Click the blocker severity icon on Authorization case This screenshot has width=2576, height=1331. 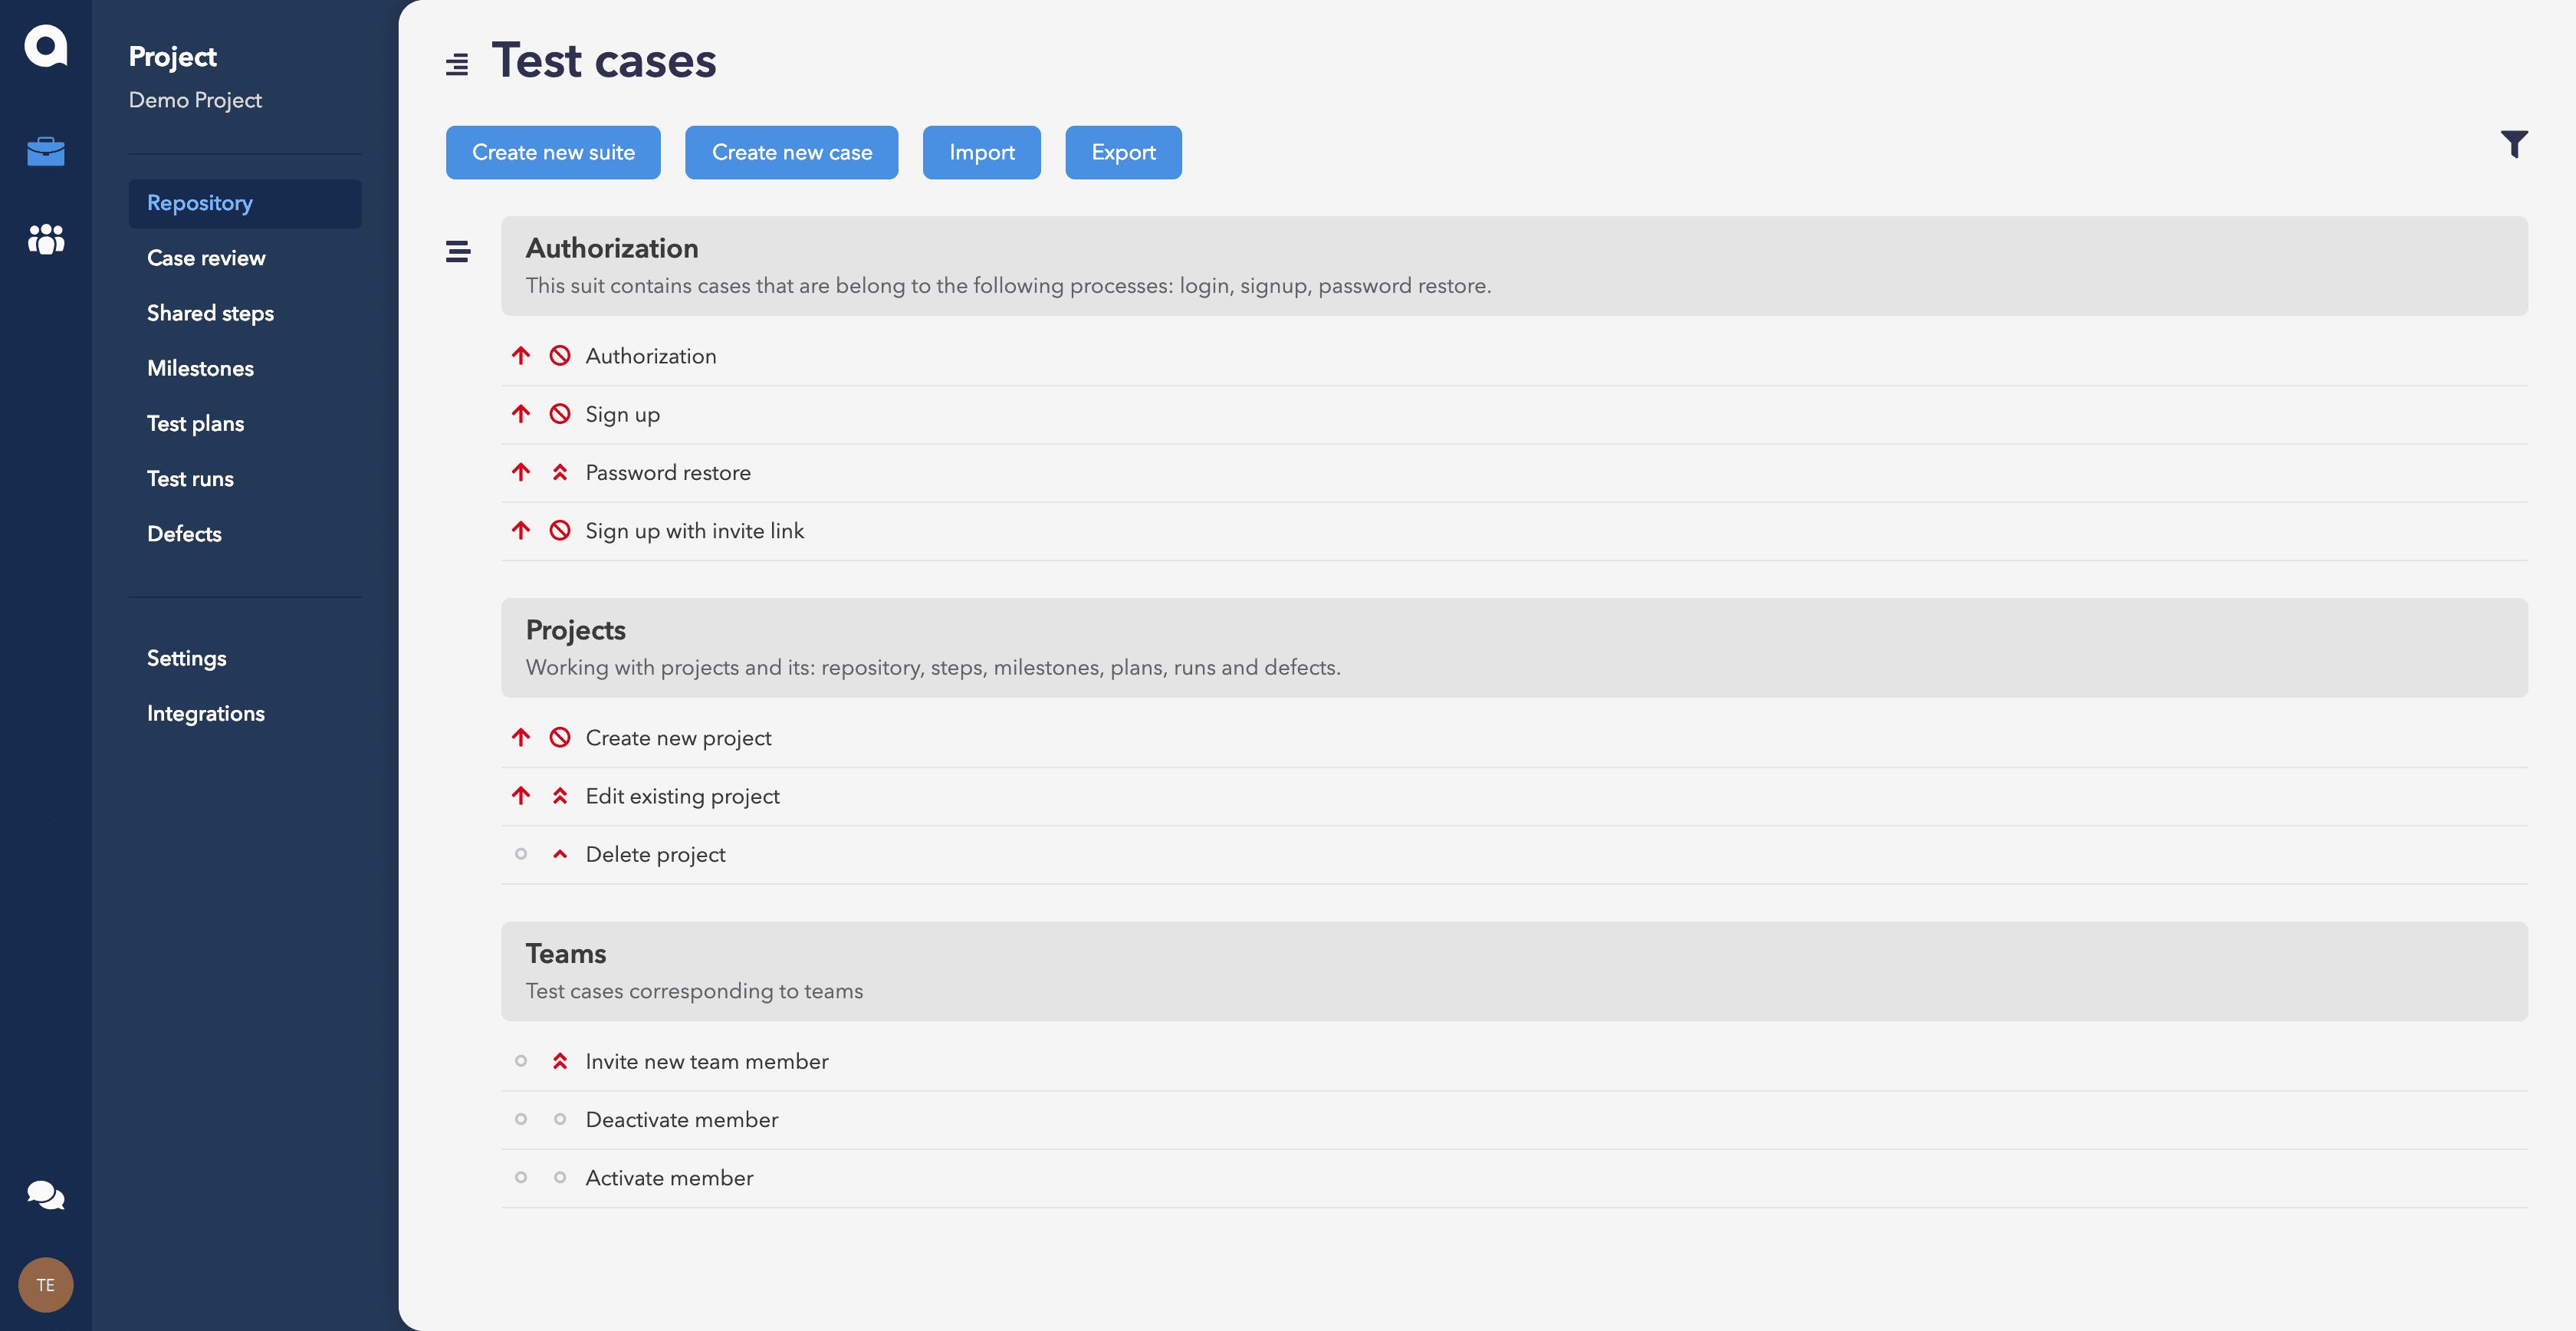click(x=560, y=356)
